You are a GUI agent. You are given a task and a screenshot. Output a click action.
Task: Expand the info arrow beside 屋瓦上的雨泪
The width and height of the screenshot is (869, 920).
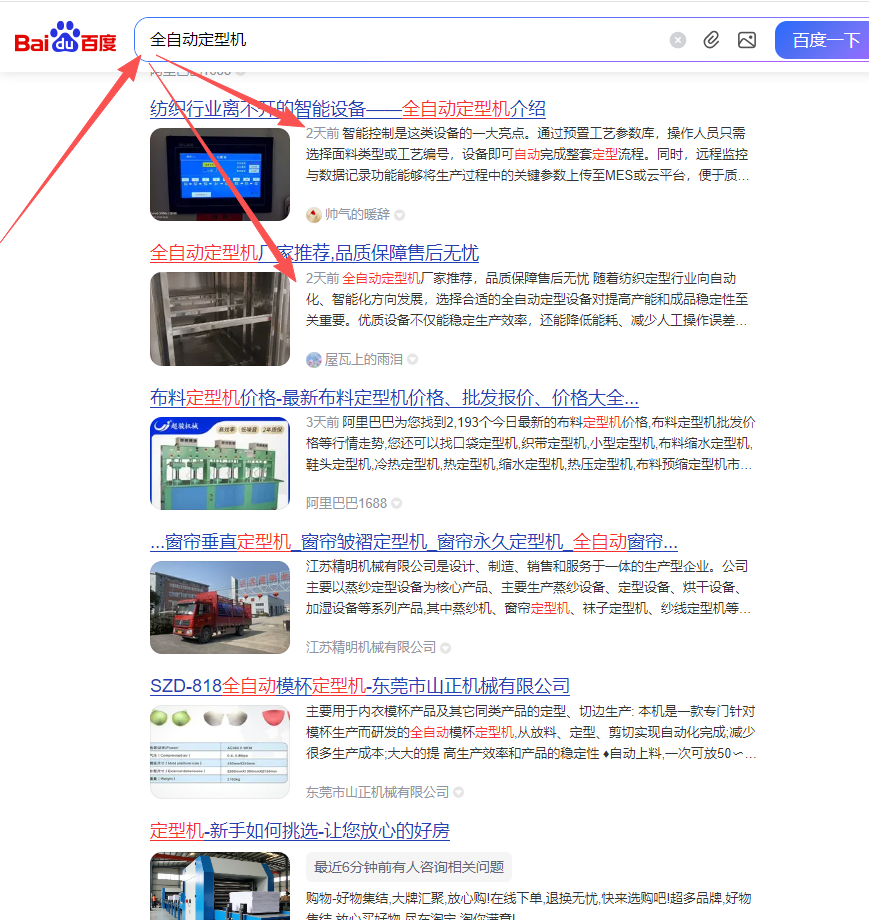tap(412, 359)
